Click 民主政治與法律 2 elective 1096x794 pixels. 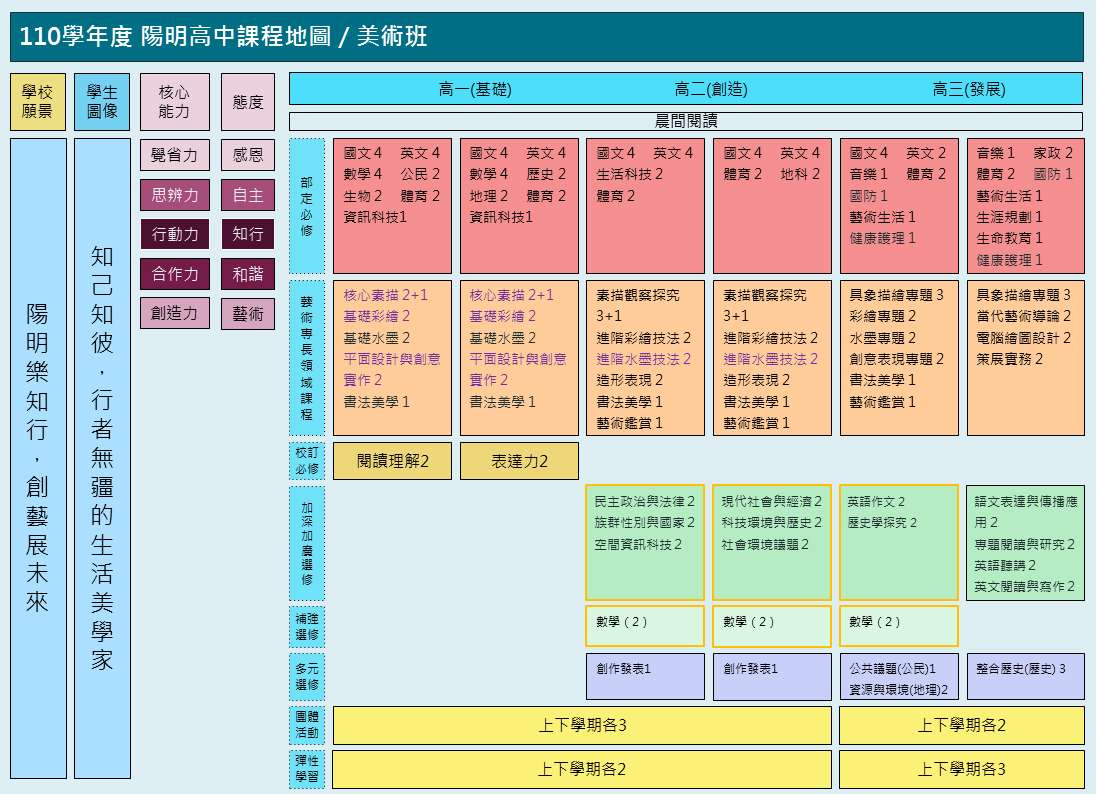(644, 501)
